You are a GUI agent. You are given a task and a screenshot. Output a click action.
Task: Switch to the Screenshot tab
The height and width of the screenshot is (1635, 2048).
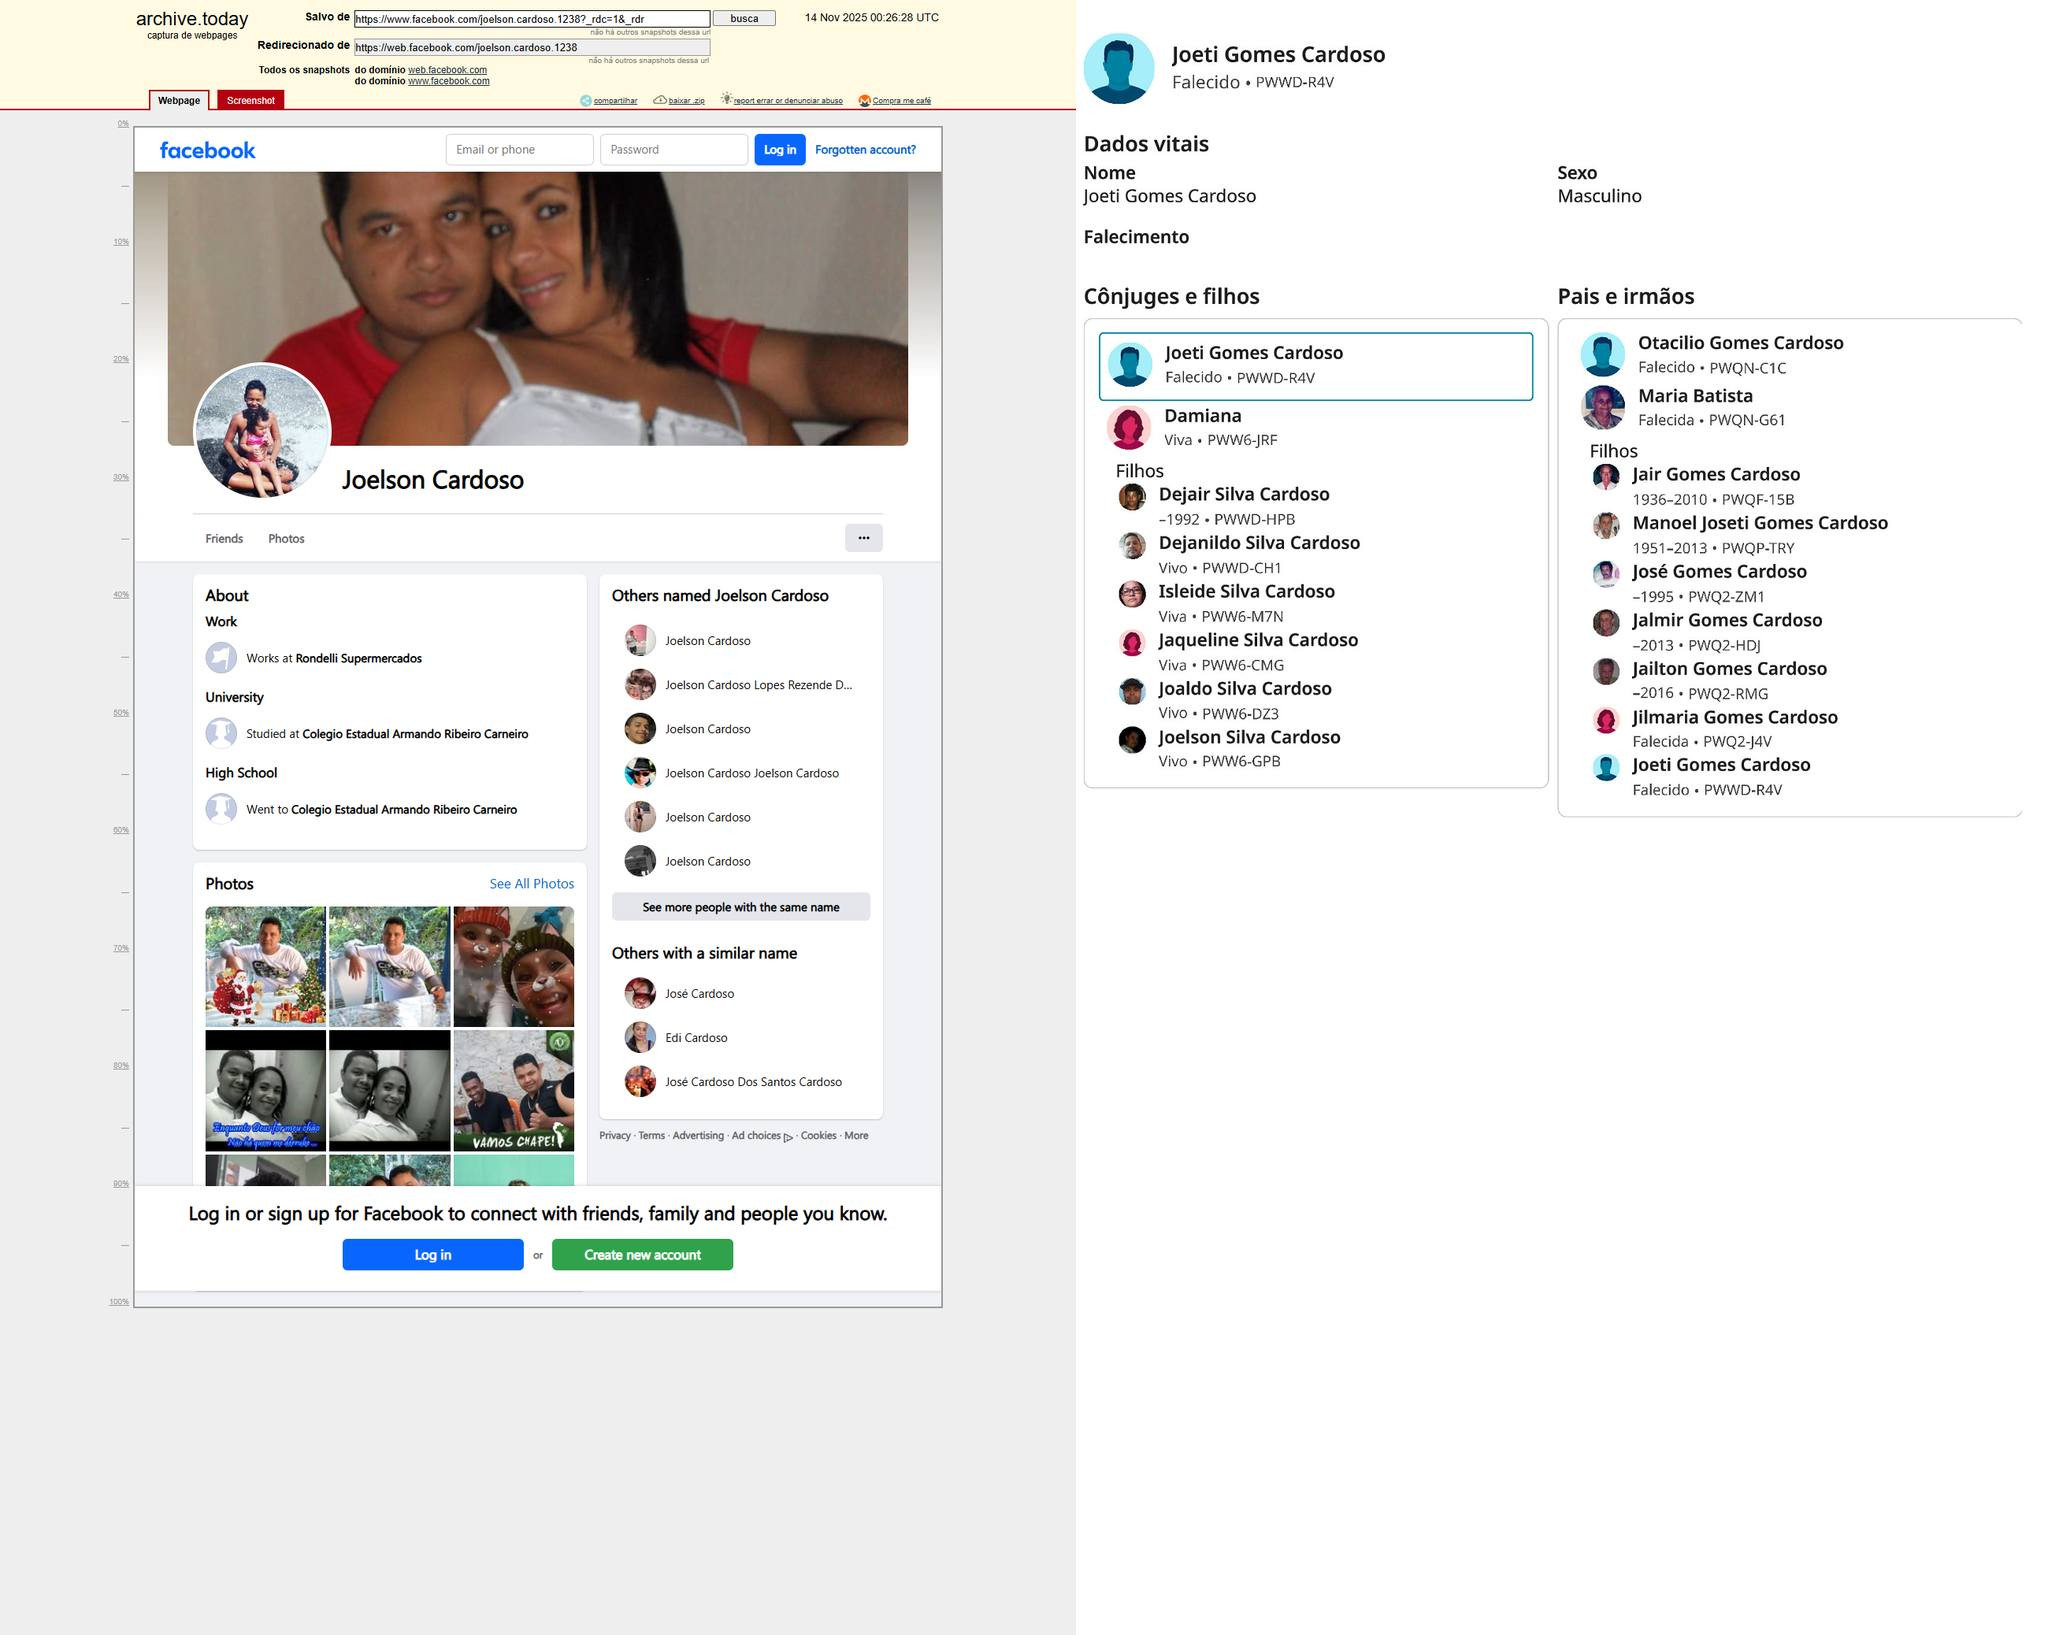point(250,100)
